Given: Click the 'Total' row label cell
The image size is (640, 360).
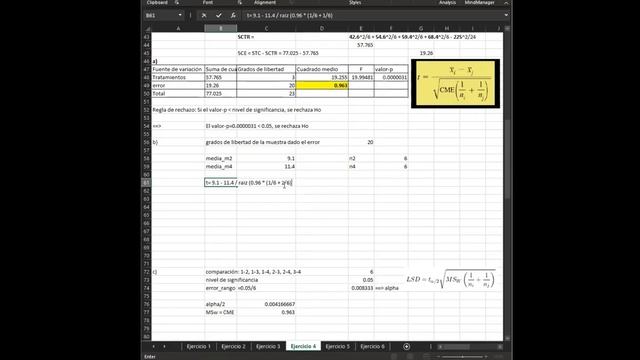Looking at the screenshot, I should coord(178,93).
